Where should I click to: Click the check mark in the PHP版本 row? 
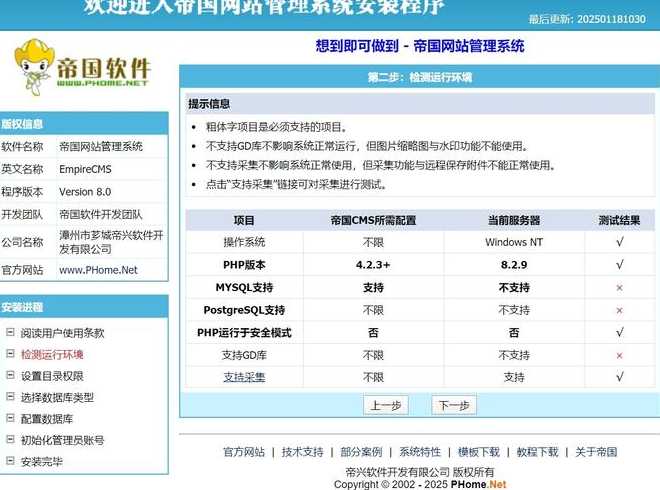pos(620,265)
